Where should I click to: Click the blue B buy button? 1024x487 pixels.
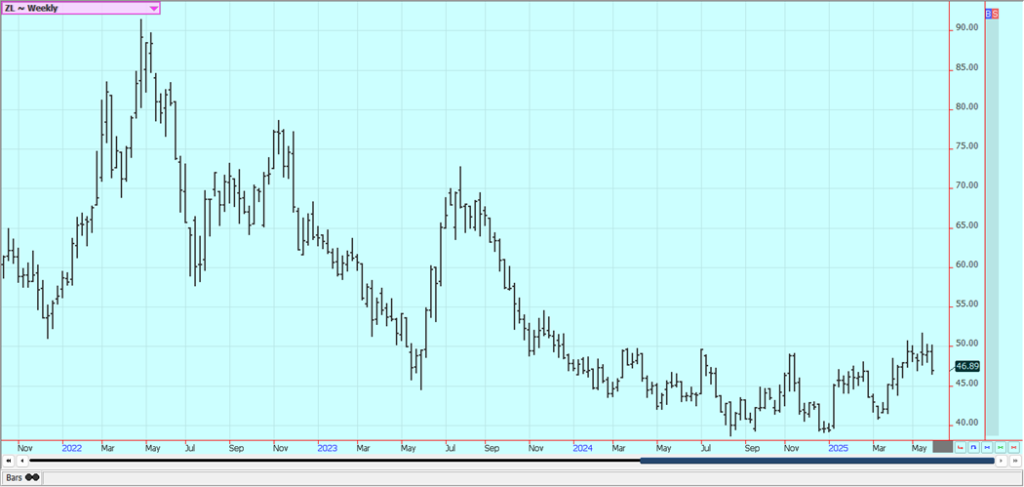[988, 13]
